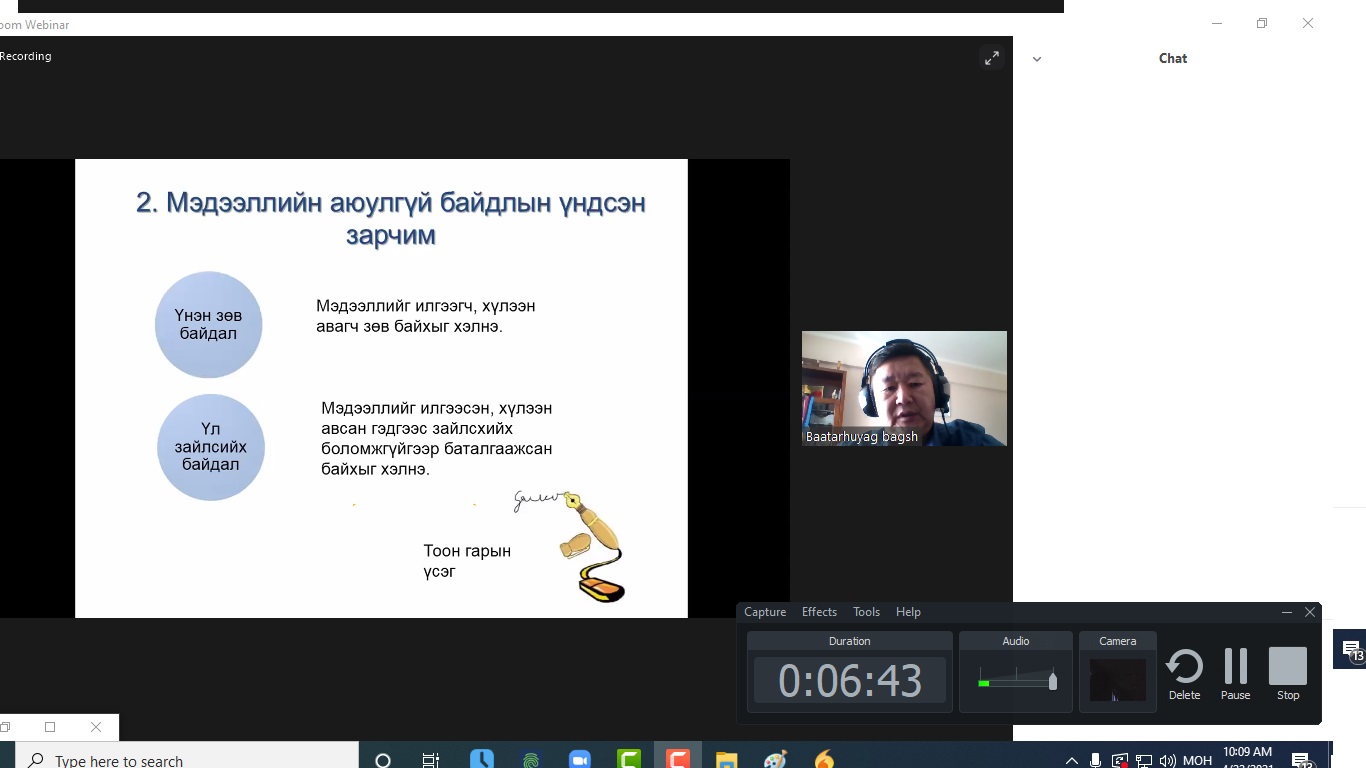Enter full screen view of webinar

[x=991, y=58]
